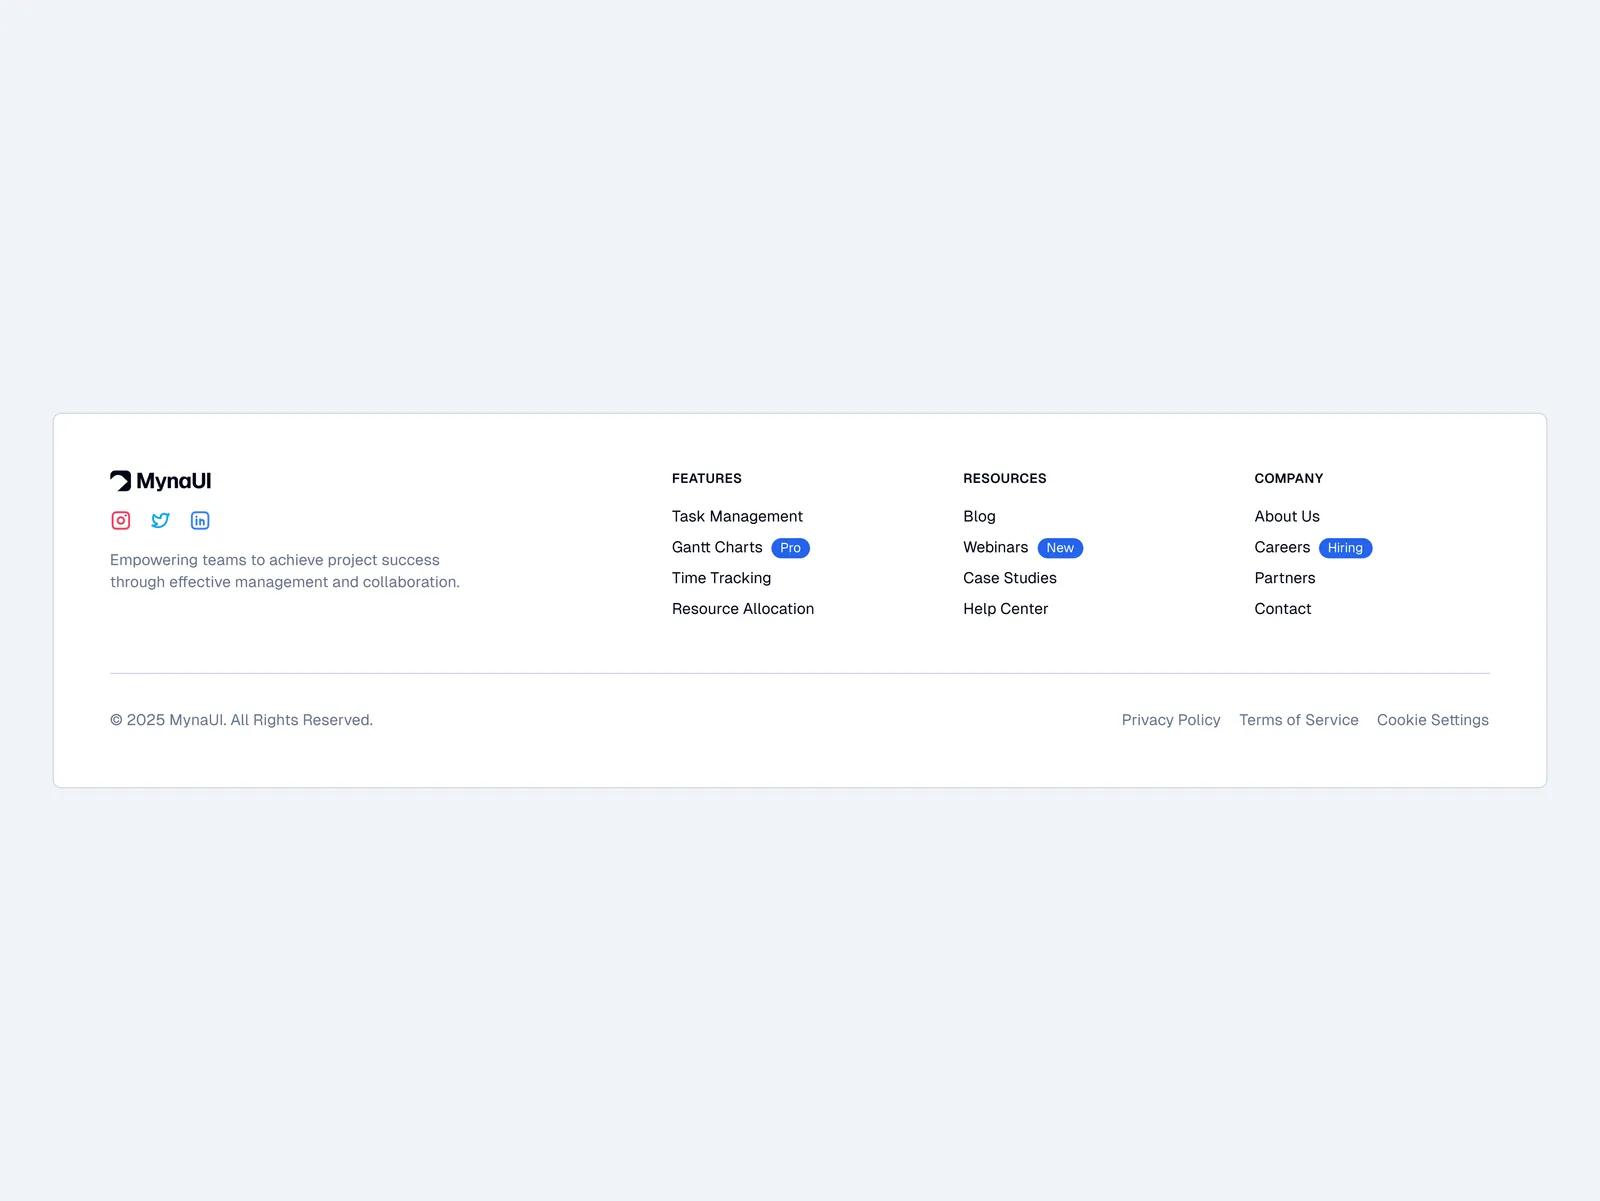Click the Hiring badge beside Careers
Screen dimensions: 1600x1201
pos(1345,548)
